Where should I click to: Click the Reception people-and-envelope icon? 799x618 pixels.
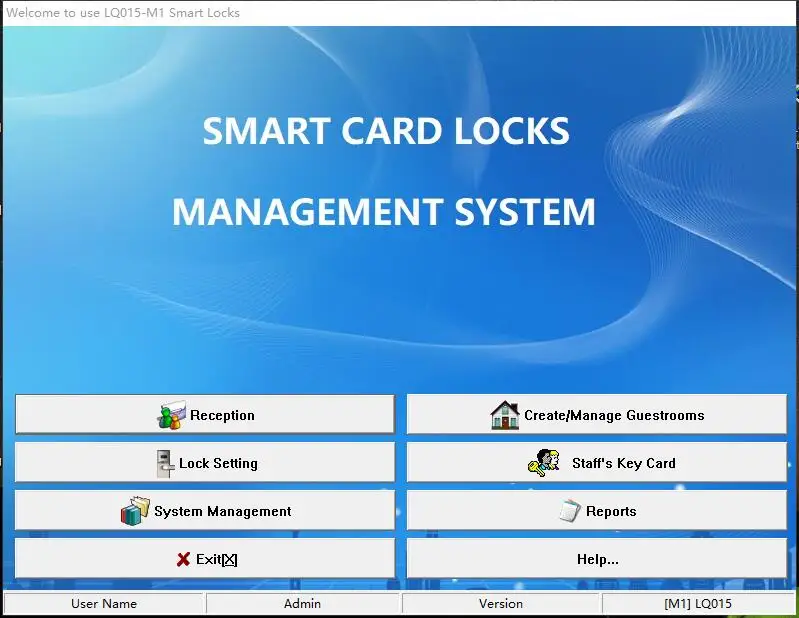171,415
